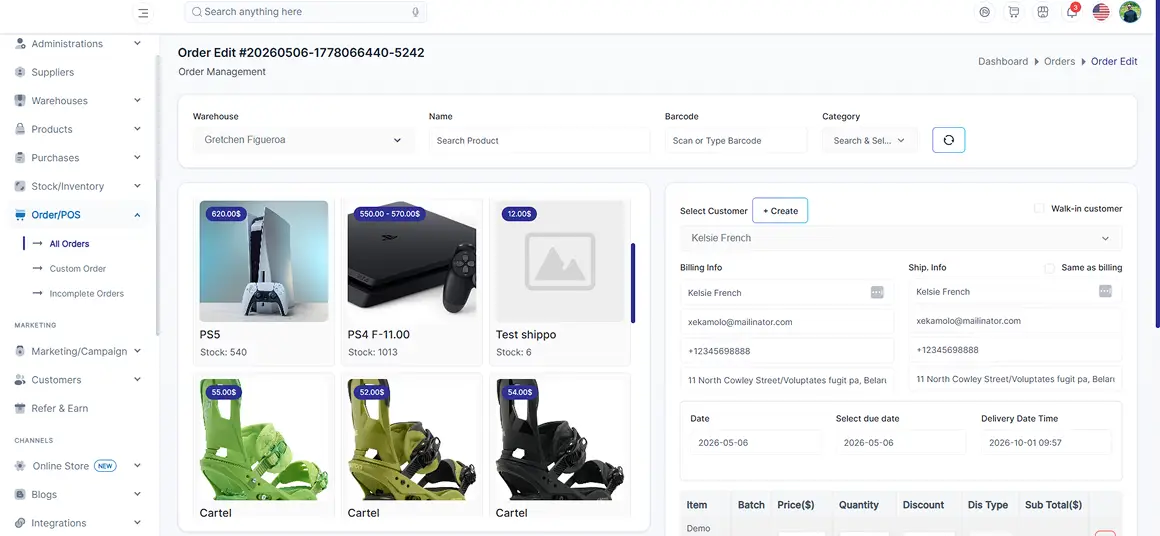Enable the Walk-in customer checkbox
The width and height of the screenshot is (1160, 536).
(x=1039, y=208)
